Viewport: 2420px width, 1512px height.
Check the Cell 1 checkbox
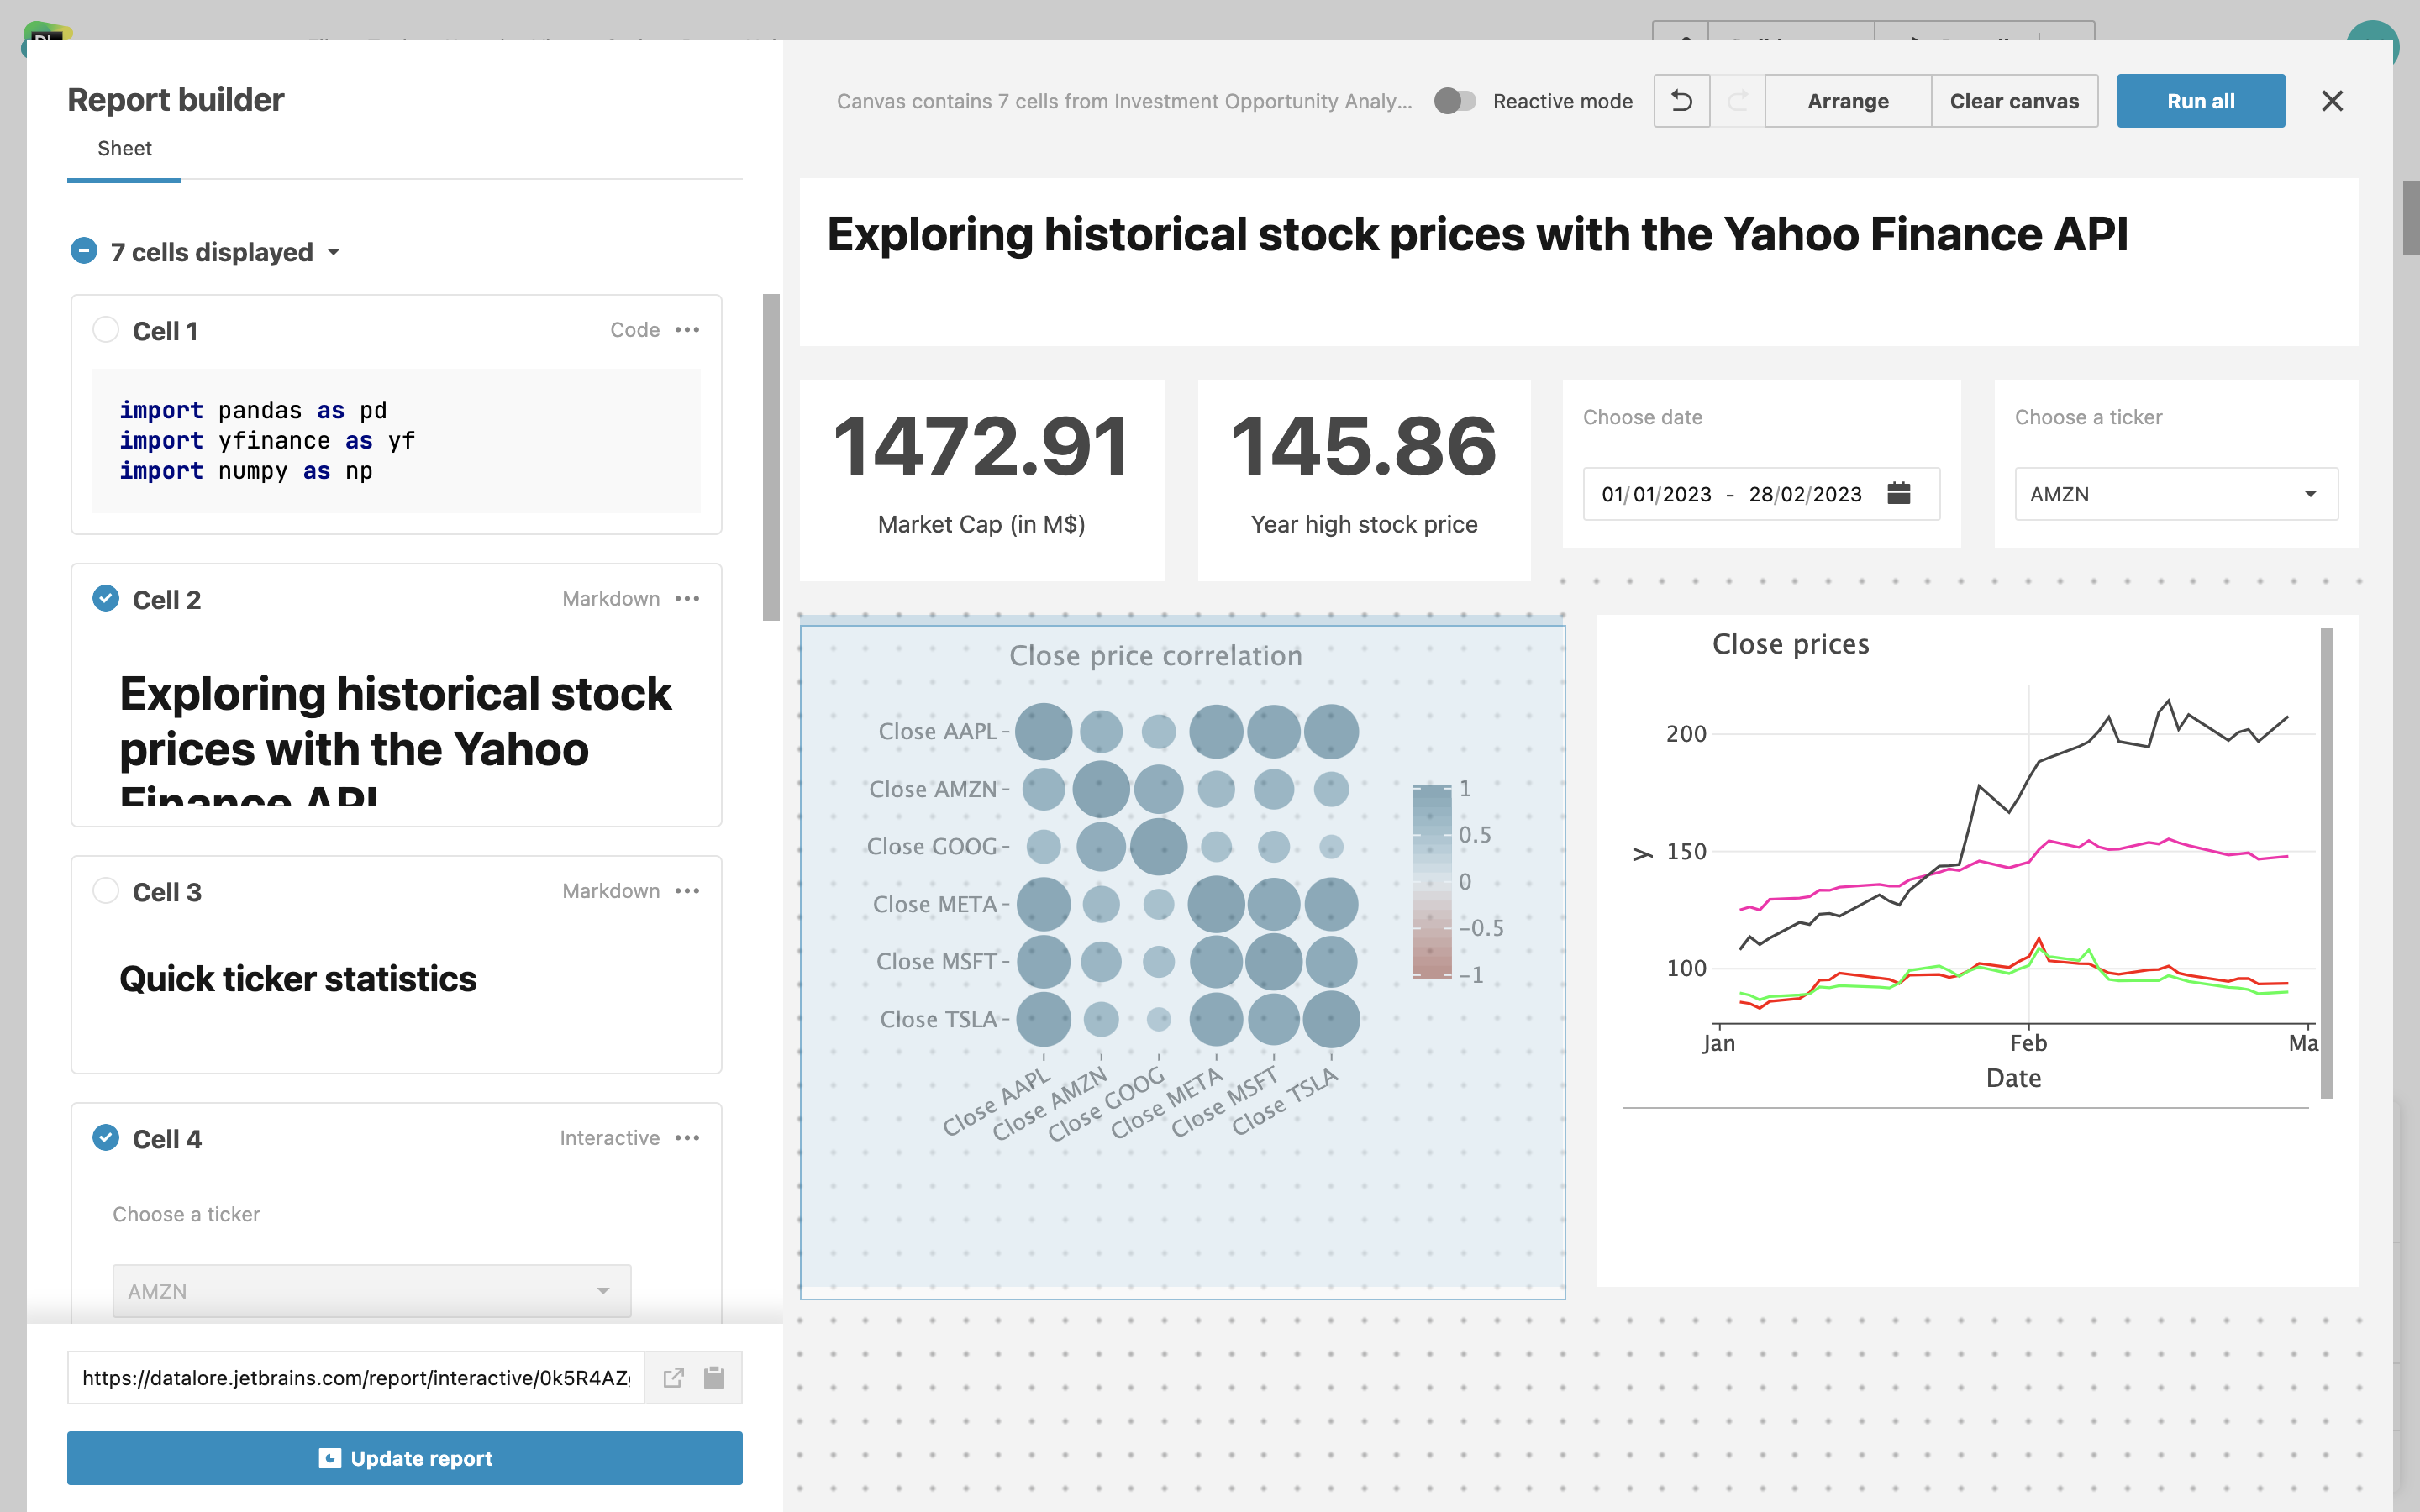(105, 330)
